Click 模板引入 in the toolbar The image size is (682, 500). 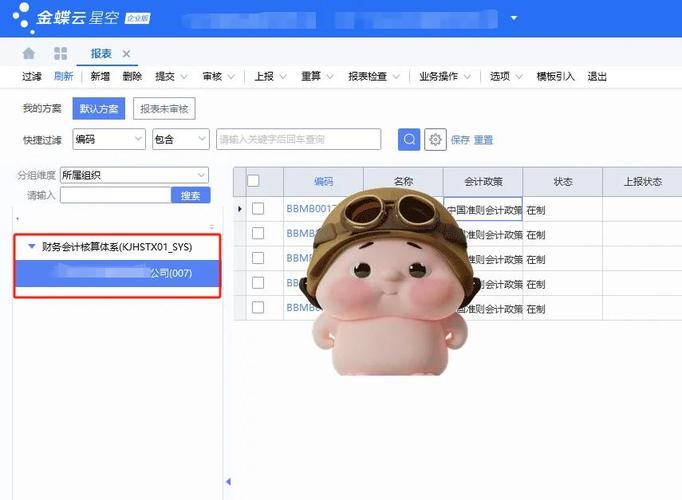(x=555, y=77)
